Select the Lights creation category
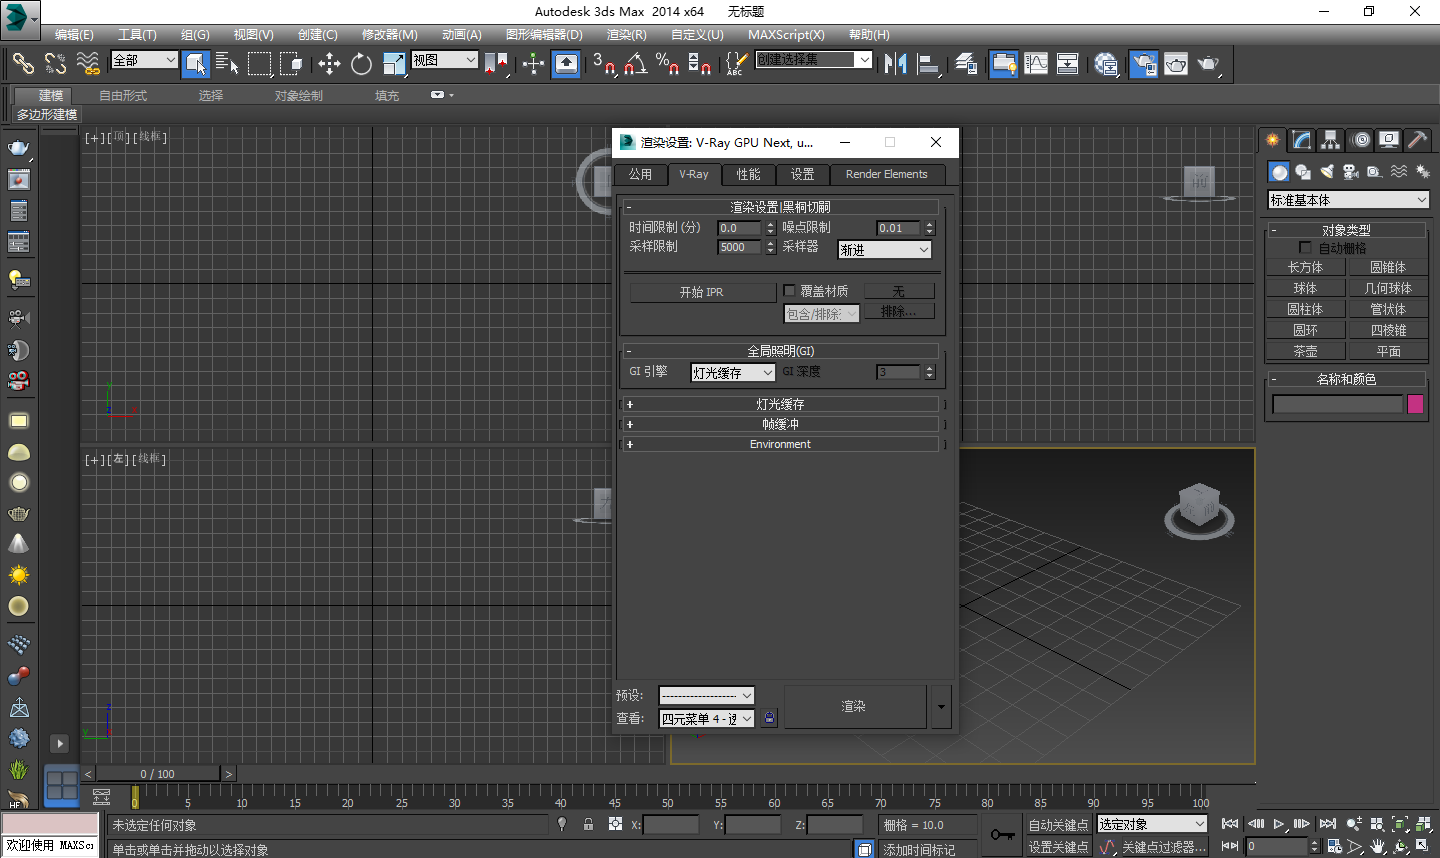This screenshot has height=858, width=1440. 1326,171
